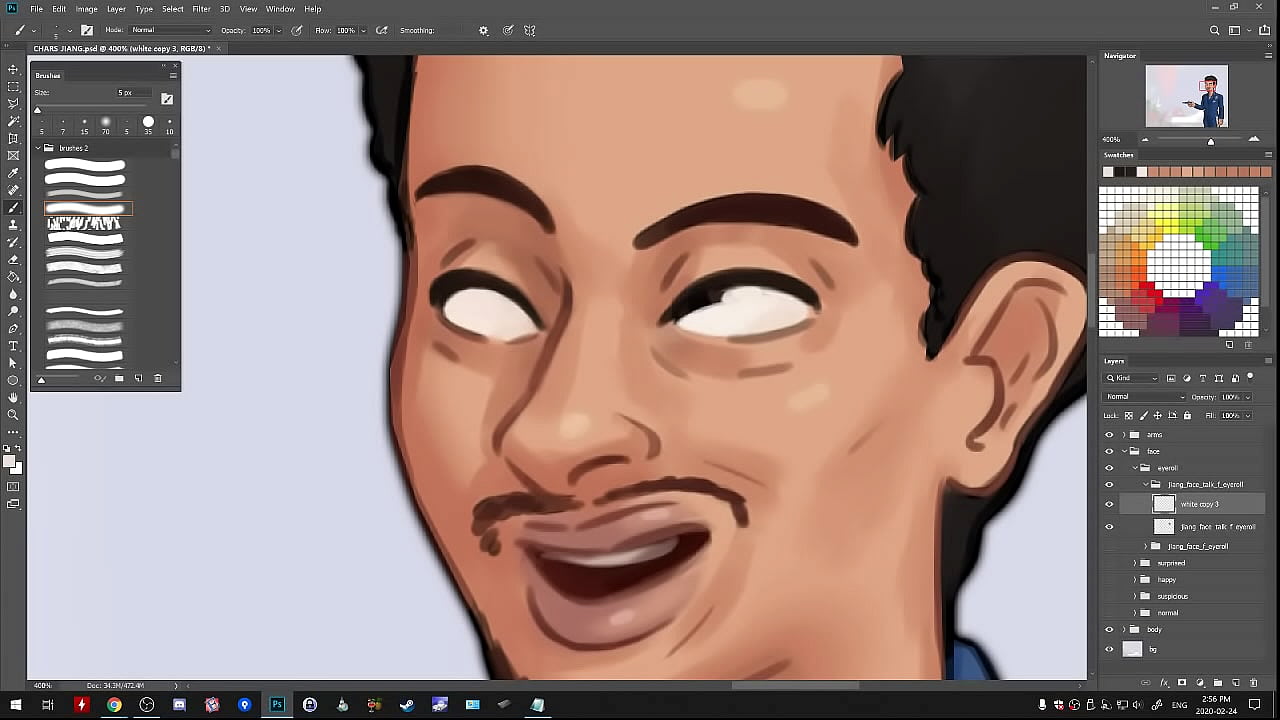Click the brush Size input field

tap(134, 93)
